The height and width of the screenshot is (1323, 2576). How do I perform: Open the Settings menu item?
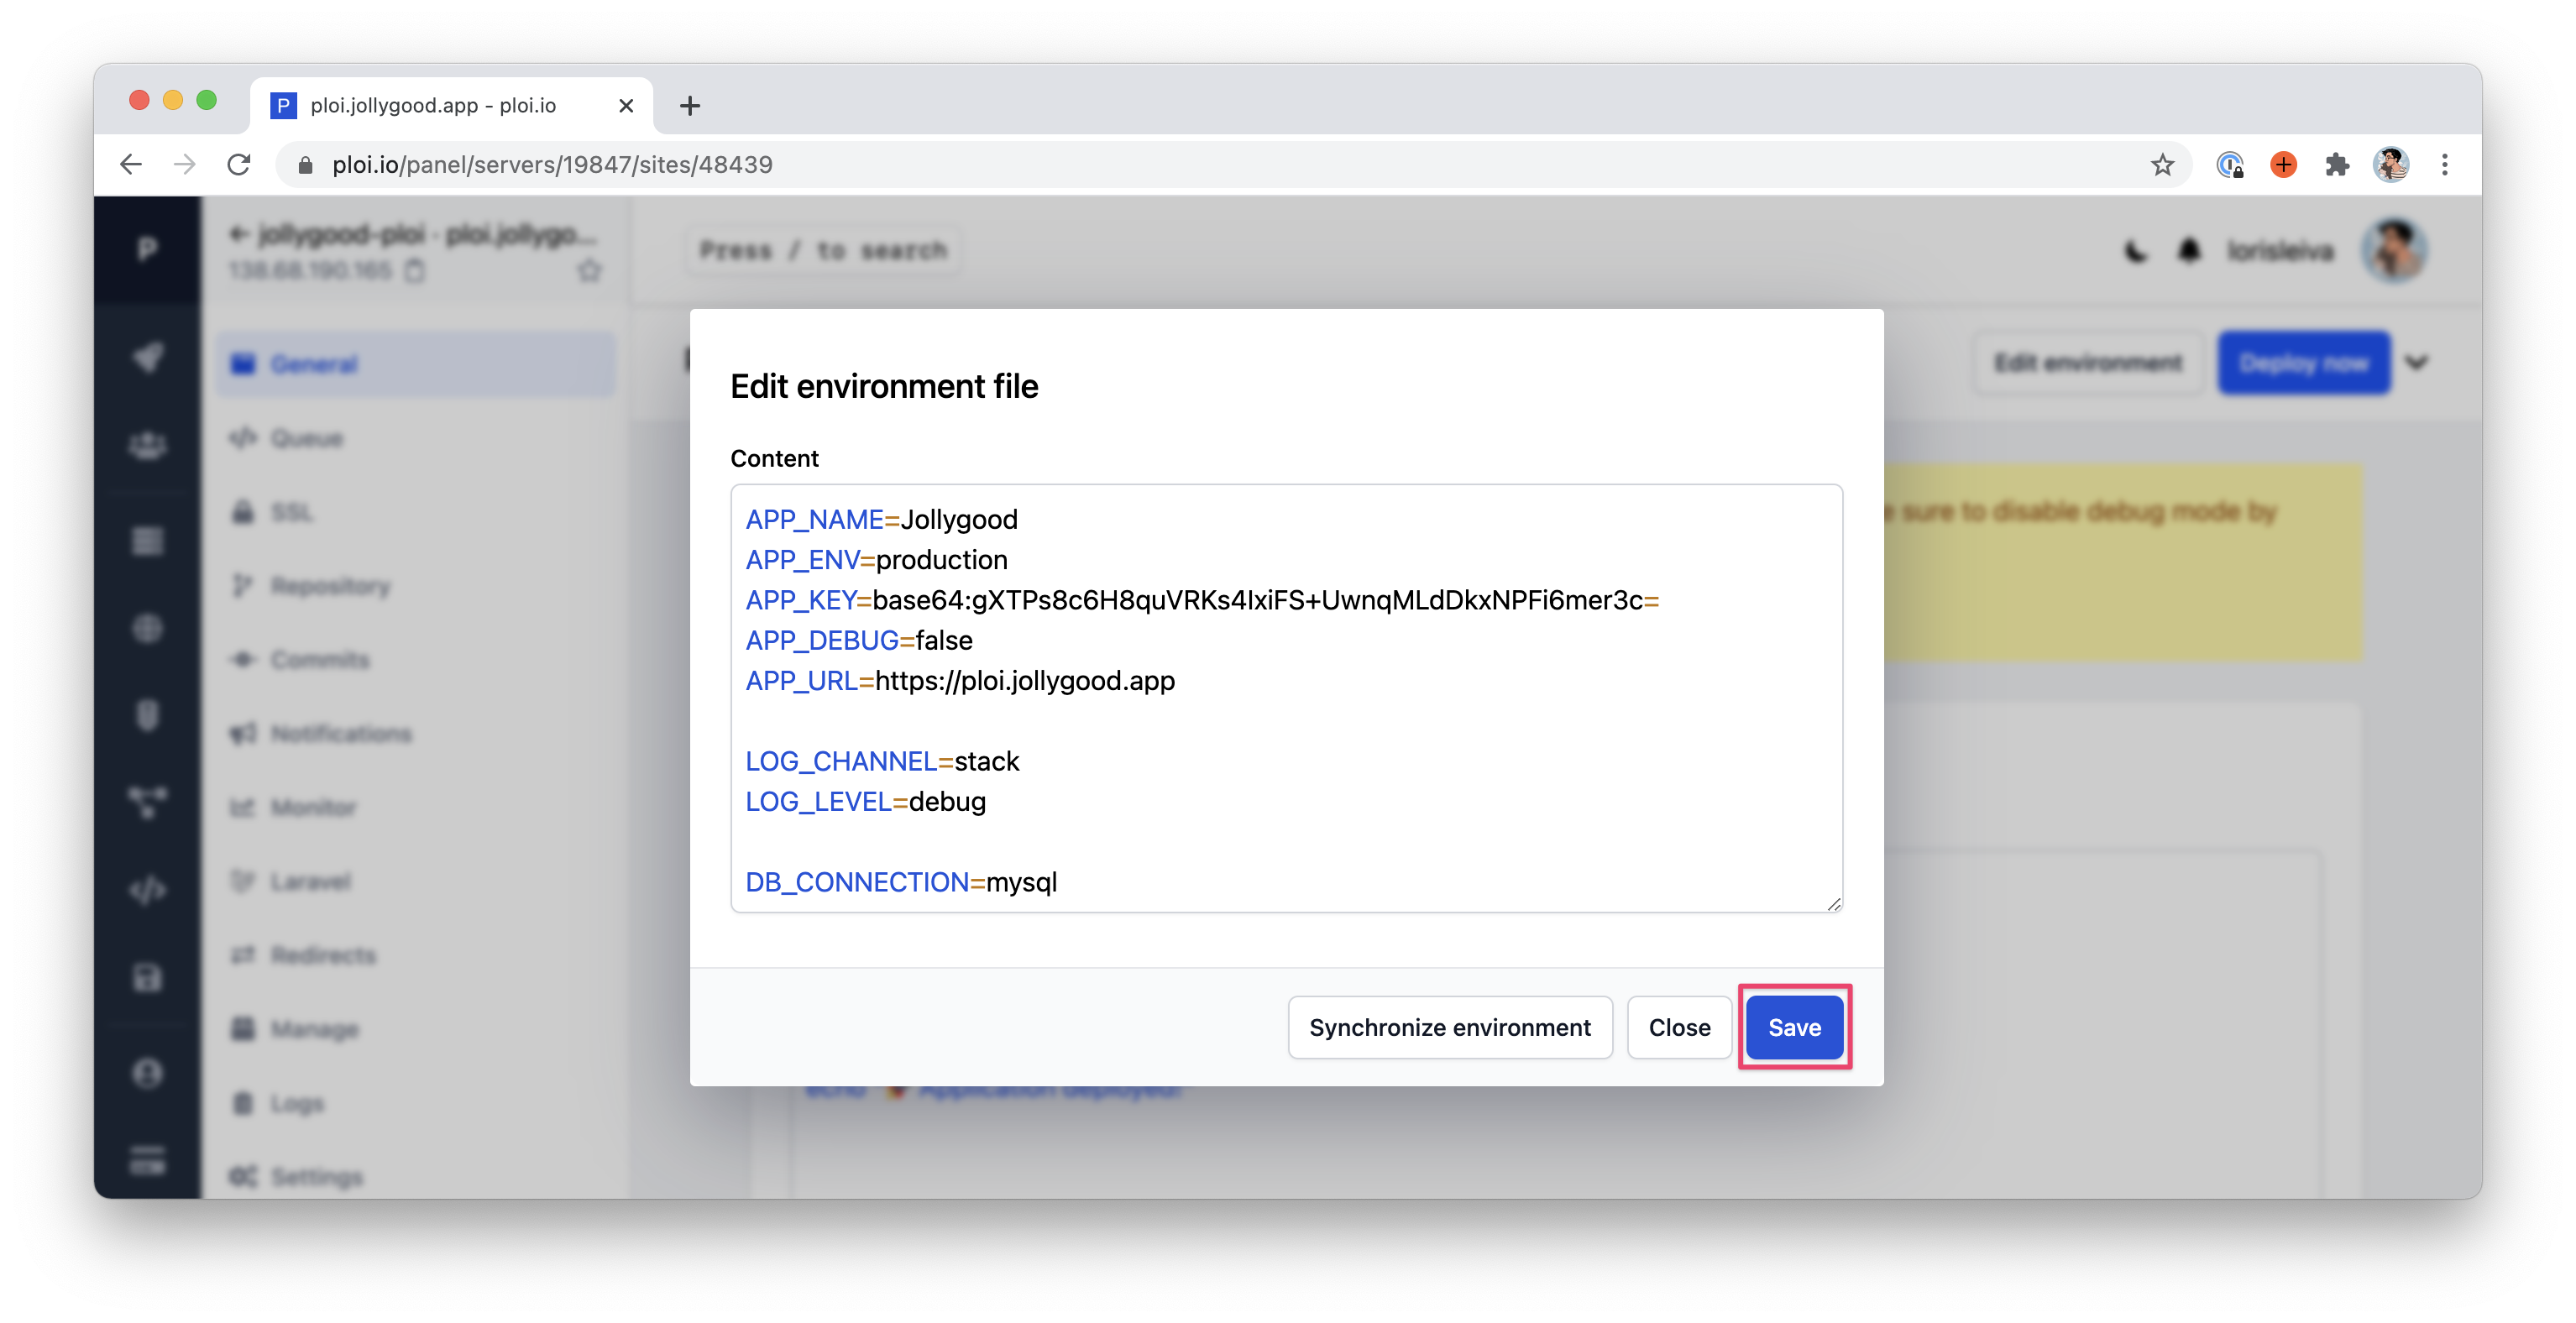(x=416, y=1176)
